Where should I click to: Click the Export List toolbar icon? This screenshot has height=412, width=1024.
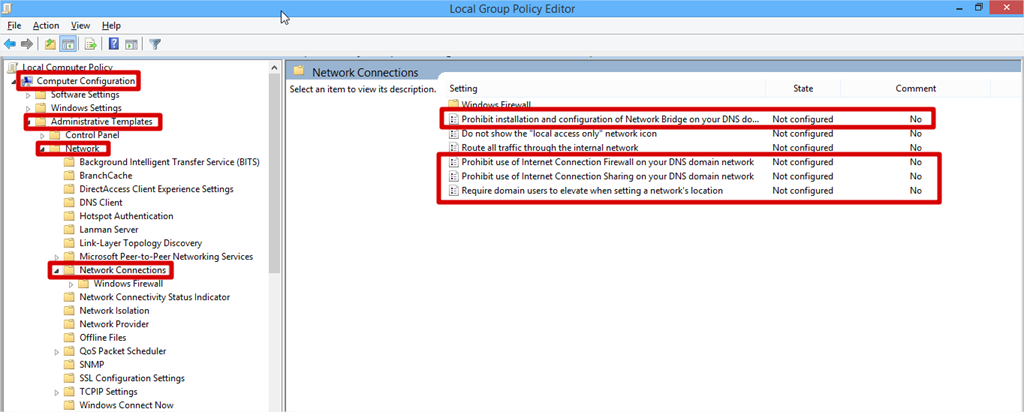click(x=90, y=44)
